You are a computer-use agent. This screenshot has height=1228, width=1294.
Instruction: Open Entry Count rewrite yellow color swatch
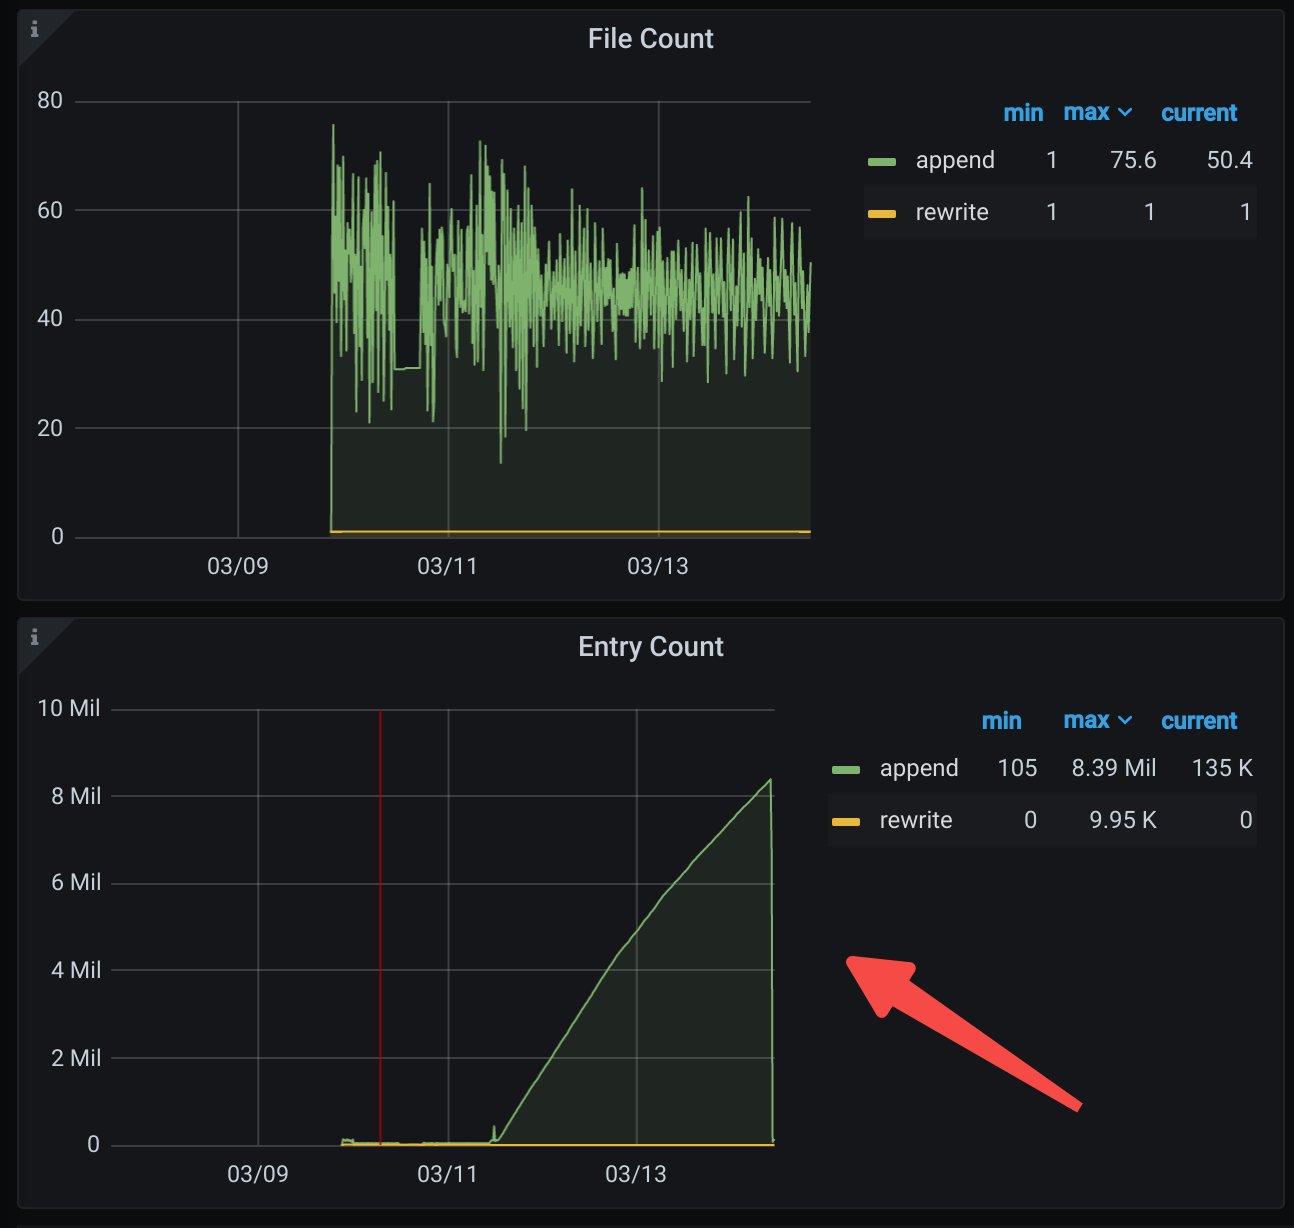[846, 822]
